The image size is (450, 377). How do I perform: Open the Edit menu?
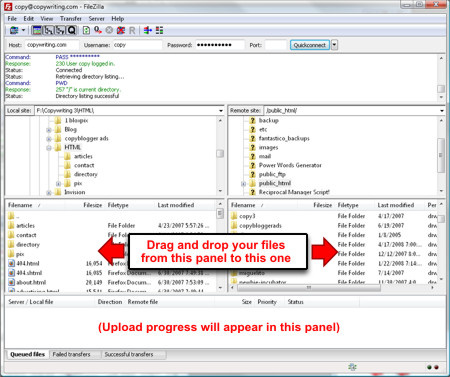point(29,19)
